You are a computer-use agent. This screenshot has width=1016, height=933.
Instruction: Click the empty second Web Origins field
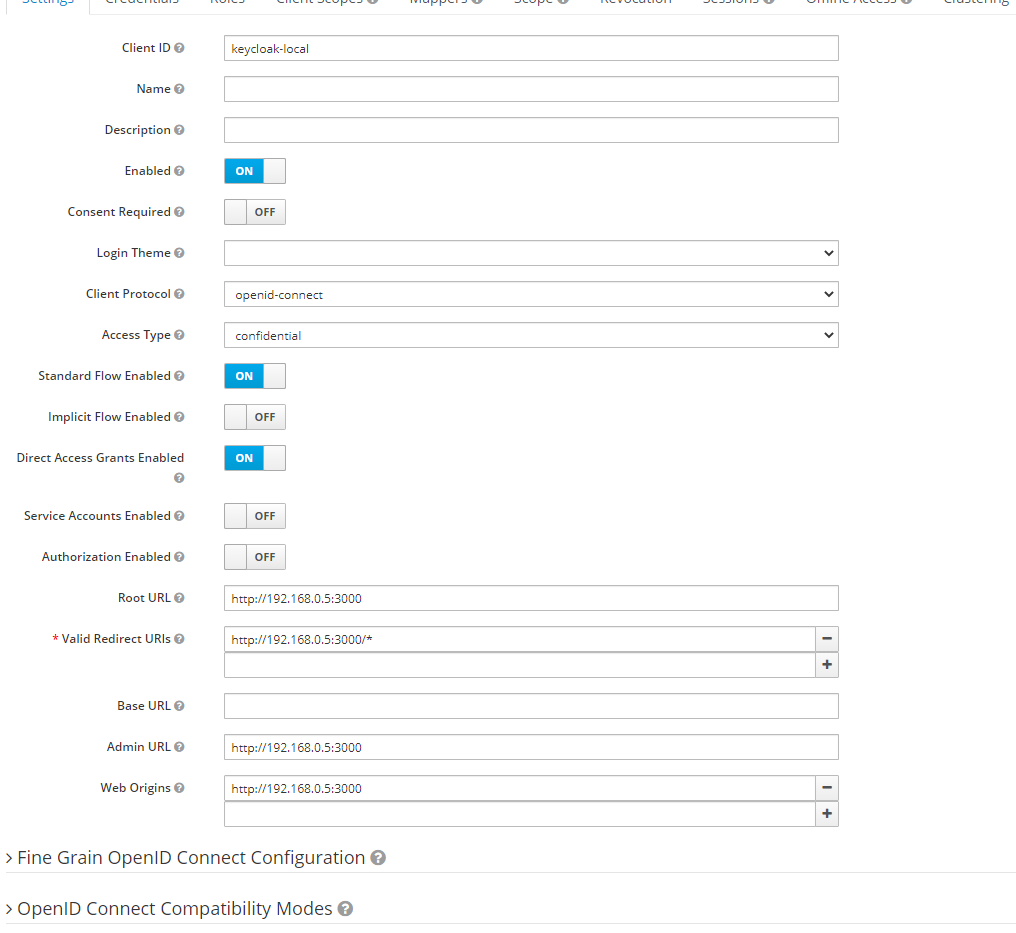click(x=520, y=814)
